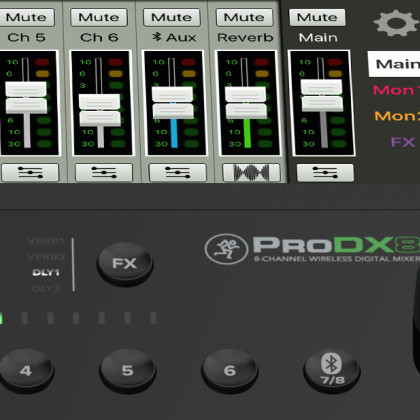Click the VERB2 effect label
This screenshot has width=420, height=420.
(x=46, y=257)
